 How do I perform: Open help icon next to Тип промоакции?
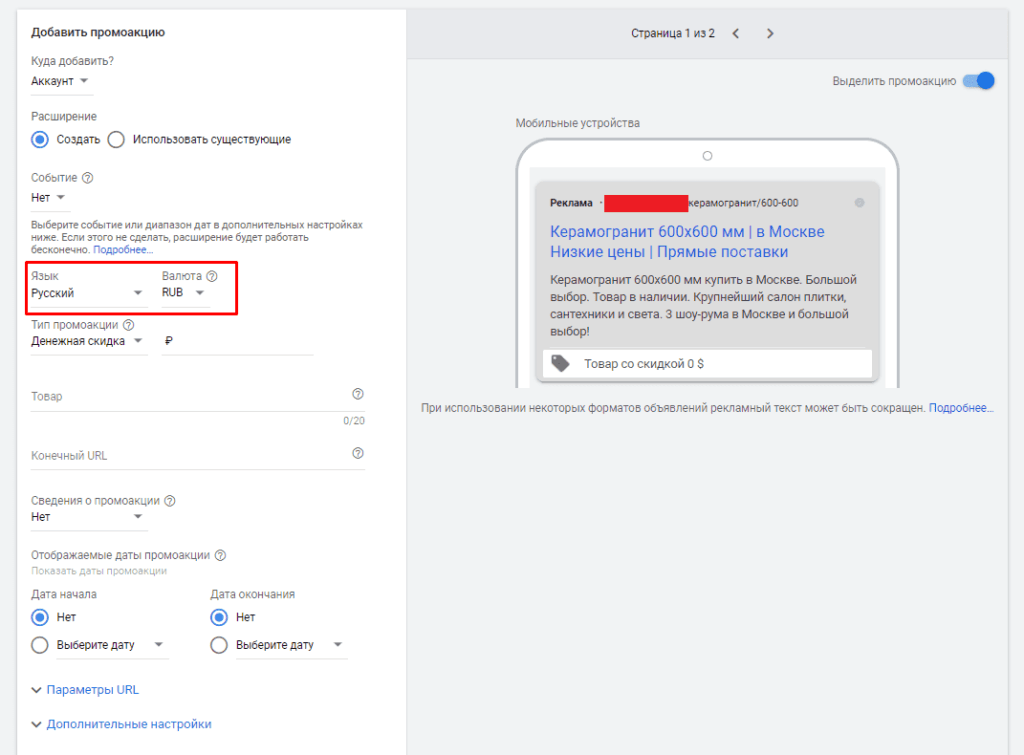point(129,325)
